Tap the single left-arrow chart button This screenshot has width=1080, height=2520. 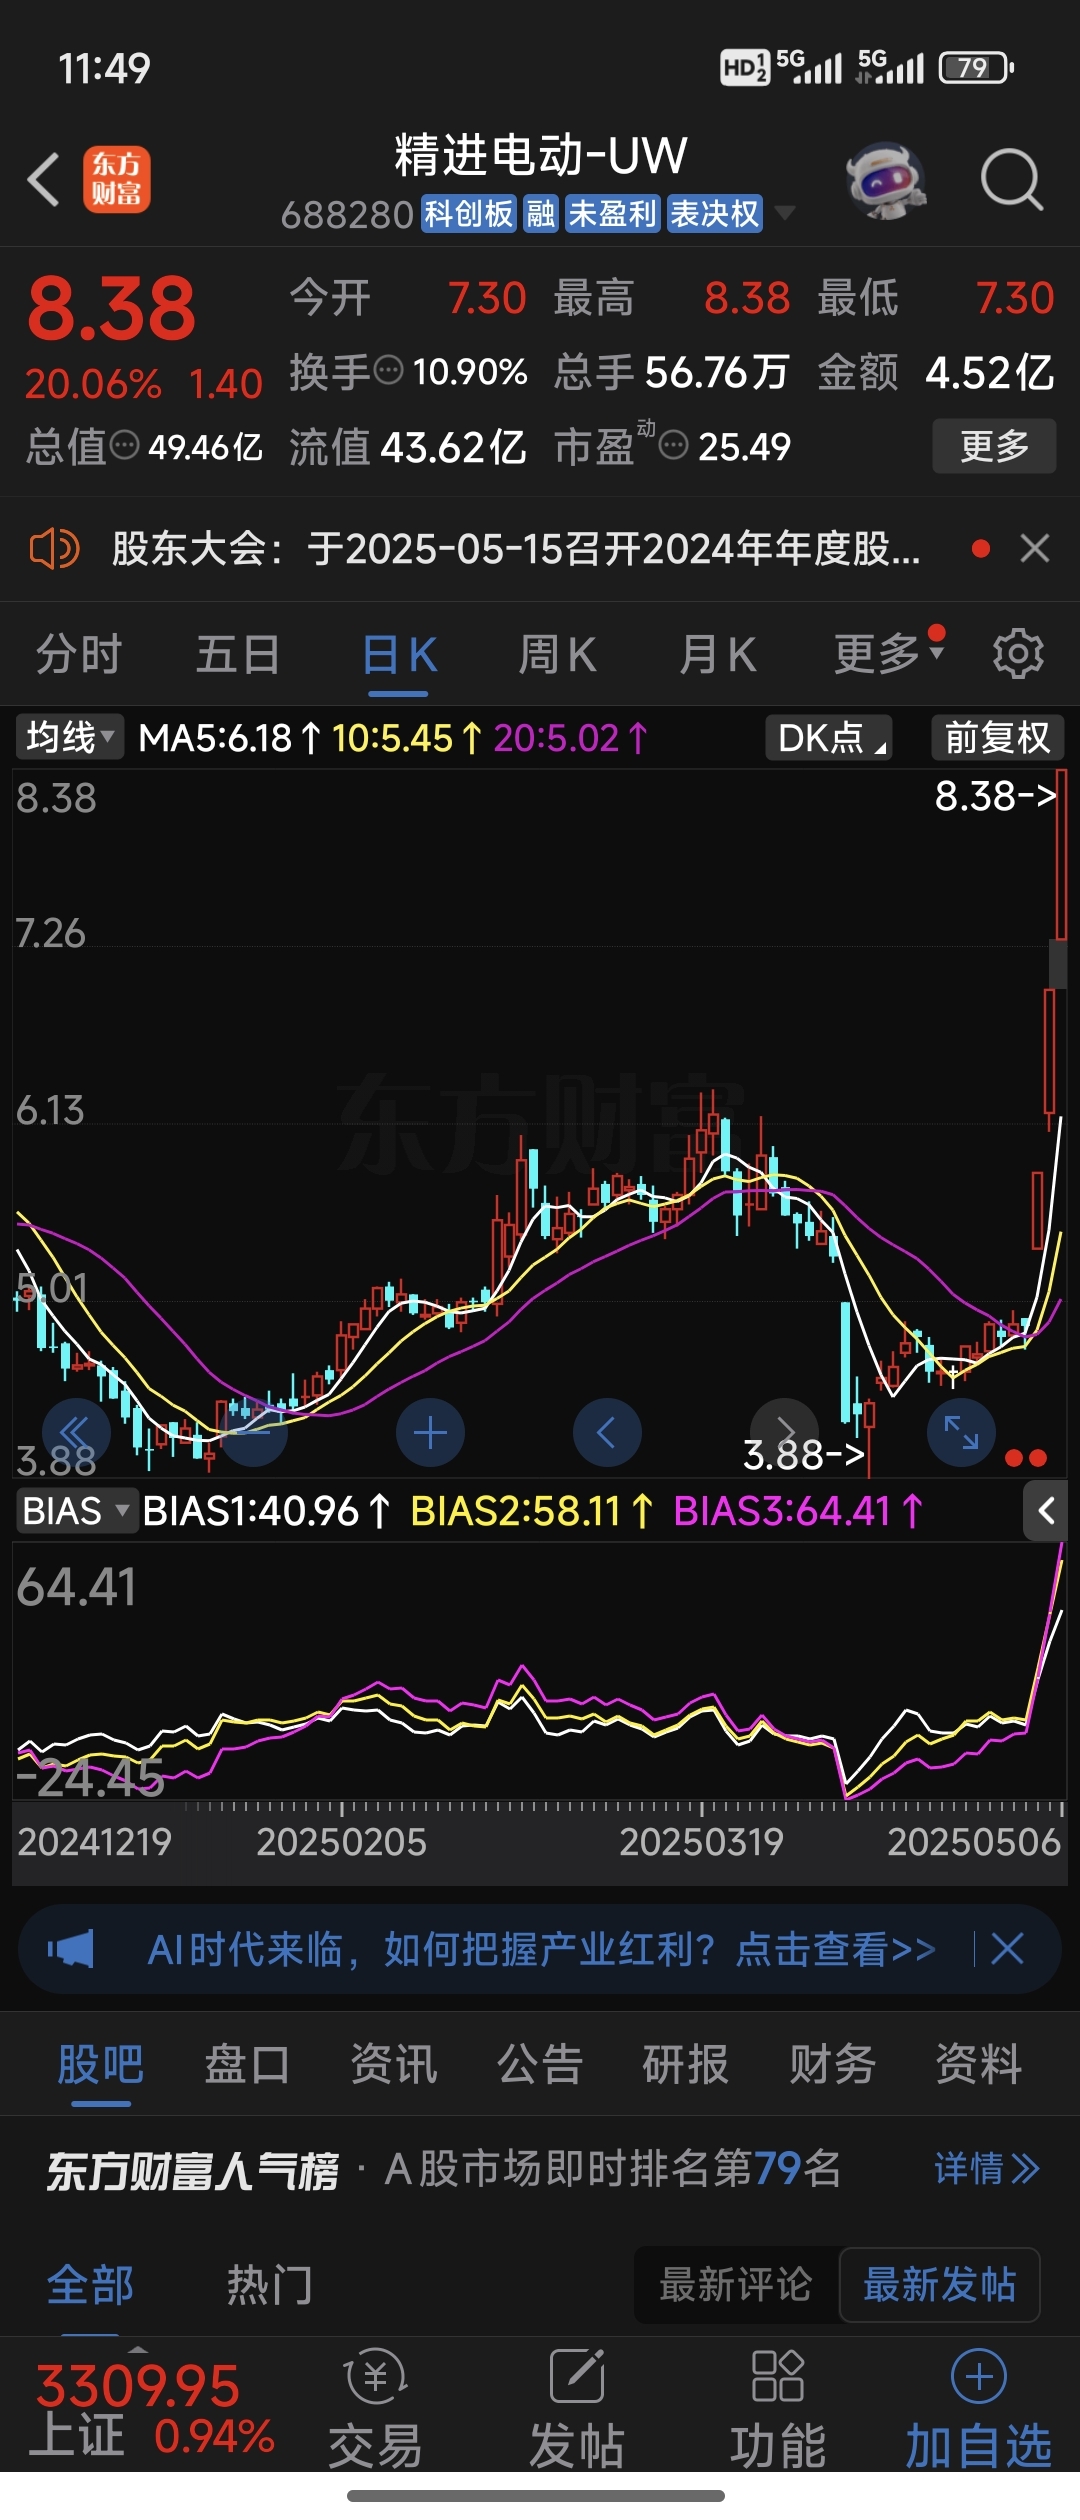click(607, 1433)
